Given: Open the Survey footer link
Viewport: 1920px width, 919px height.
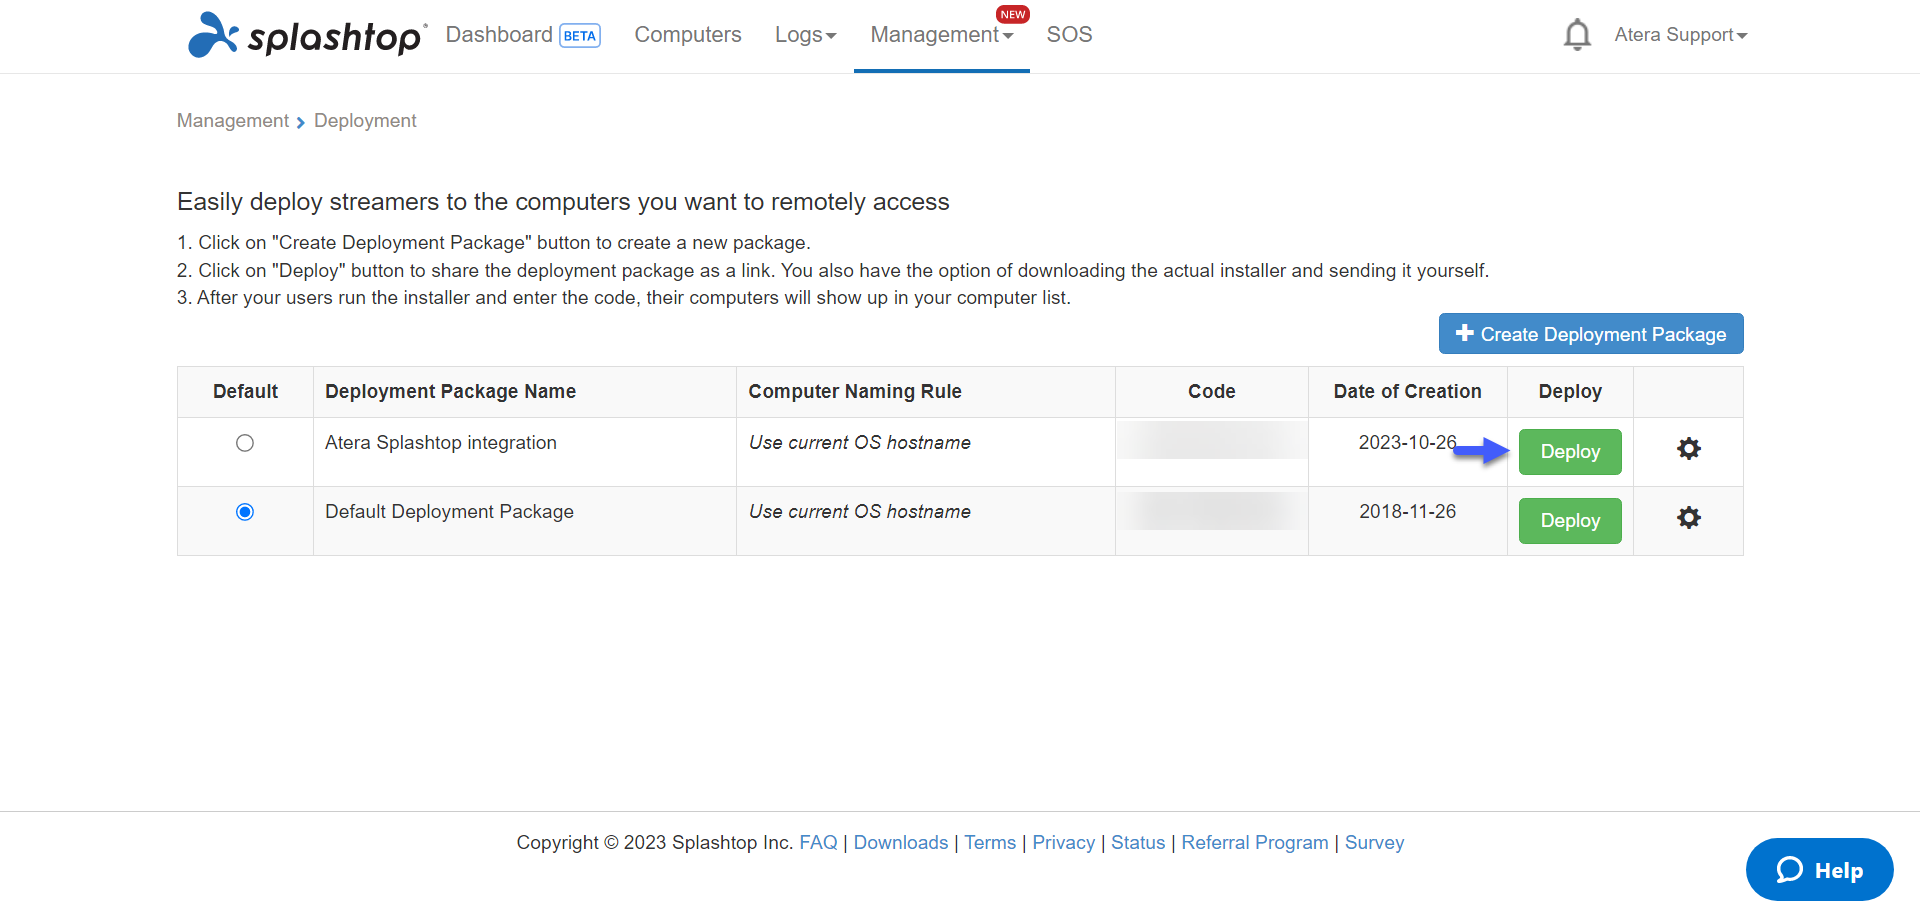Looking at the screenshot, I should [1374, 843].
